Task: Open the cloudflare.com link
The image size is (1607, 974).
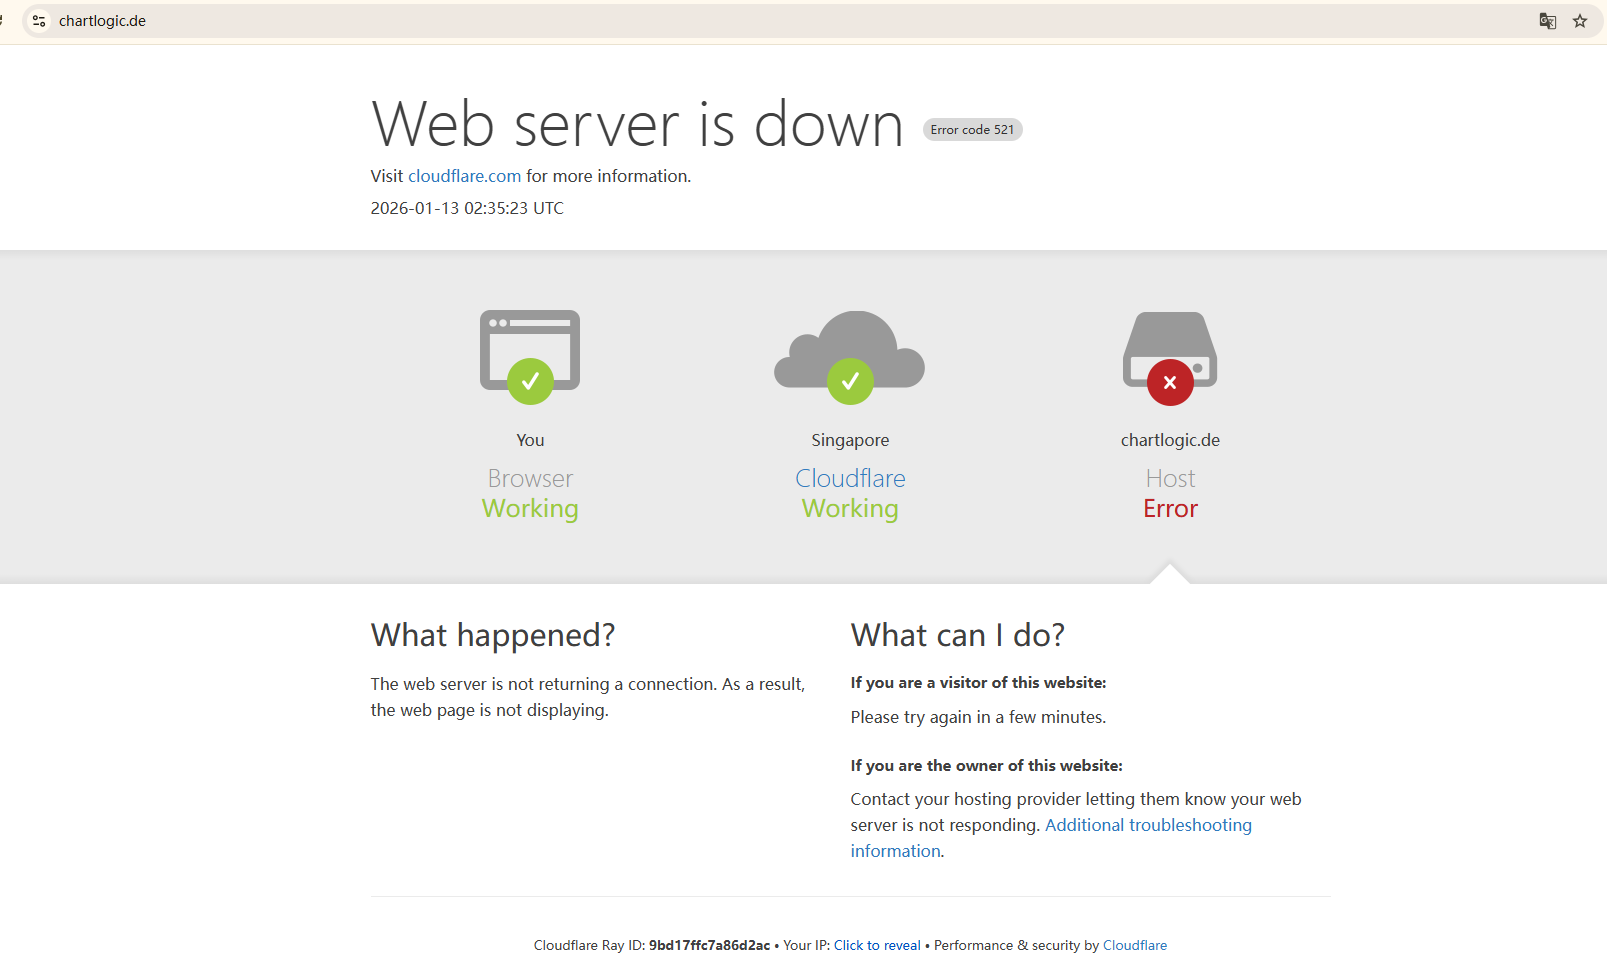Action: [x=464, y=176]
